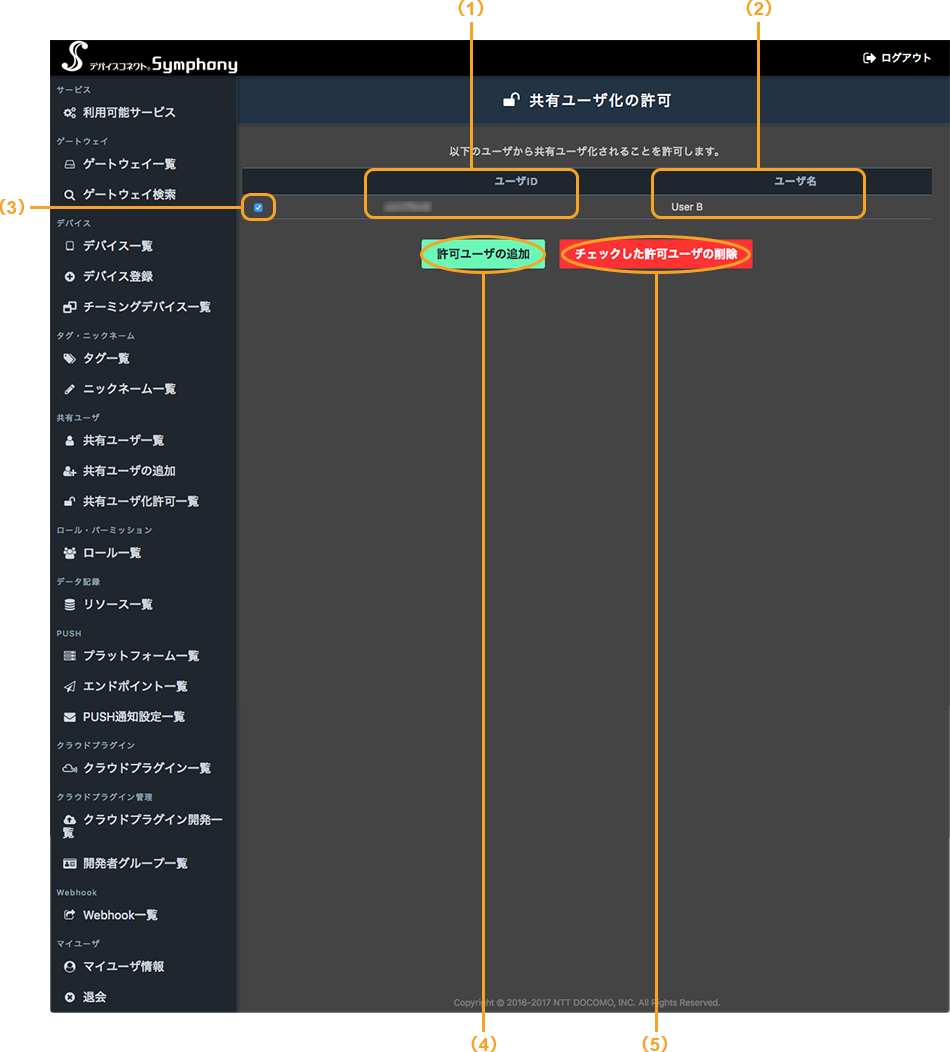Click the plus icon beside デバイス登録
The height and width of the screenshot is (1052, 950).
[x=69, y=276]
